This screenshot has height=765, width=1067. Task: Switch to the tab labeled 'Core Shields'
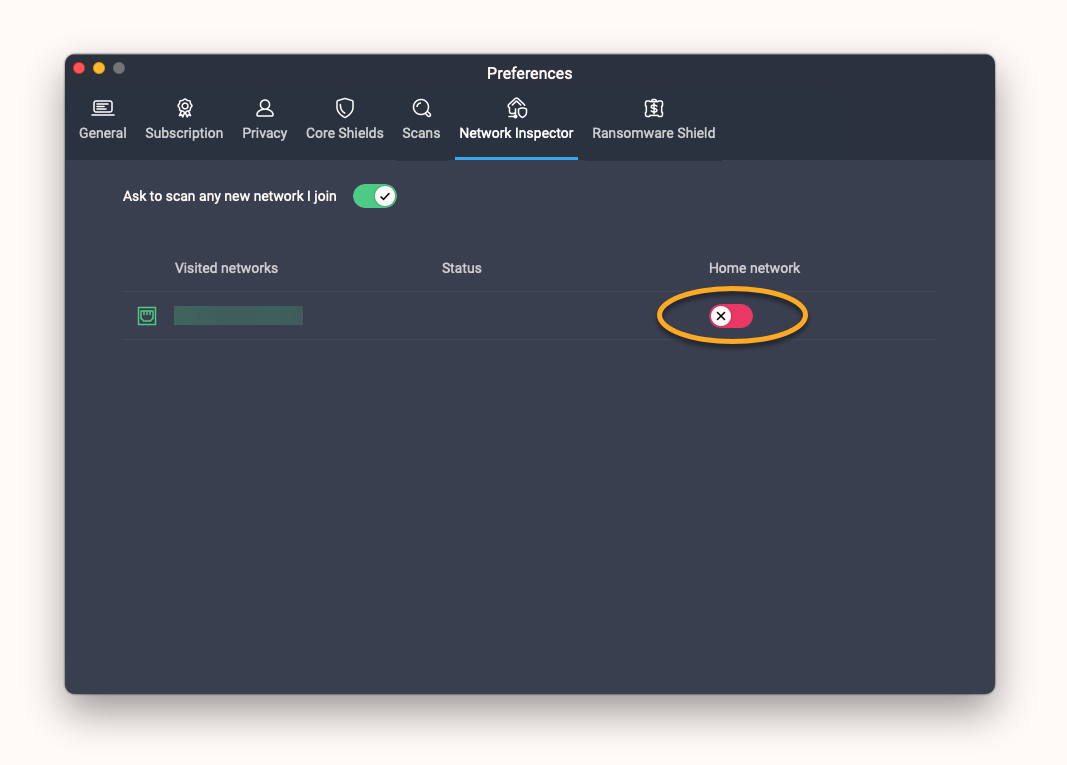click(345, 133)
